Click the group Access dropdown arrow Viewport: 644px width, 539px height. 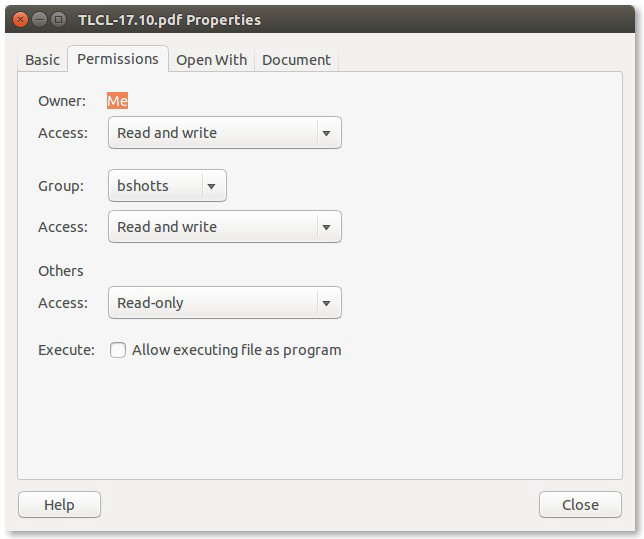pos(327,227)
